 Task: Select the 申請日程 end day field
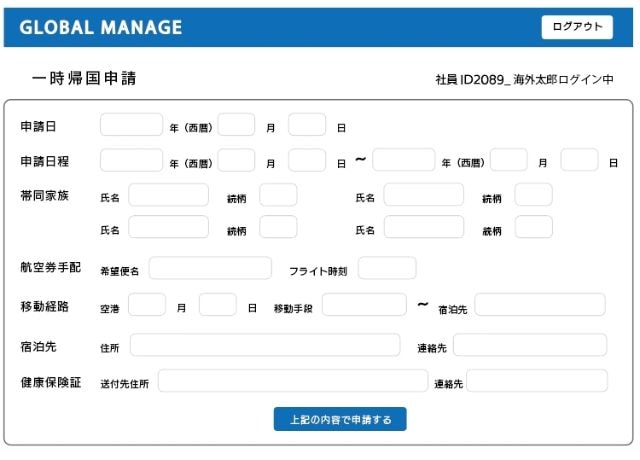(x=579, y=160)
